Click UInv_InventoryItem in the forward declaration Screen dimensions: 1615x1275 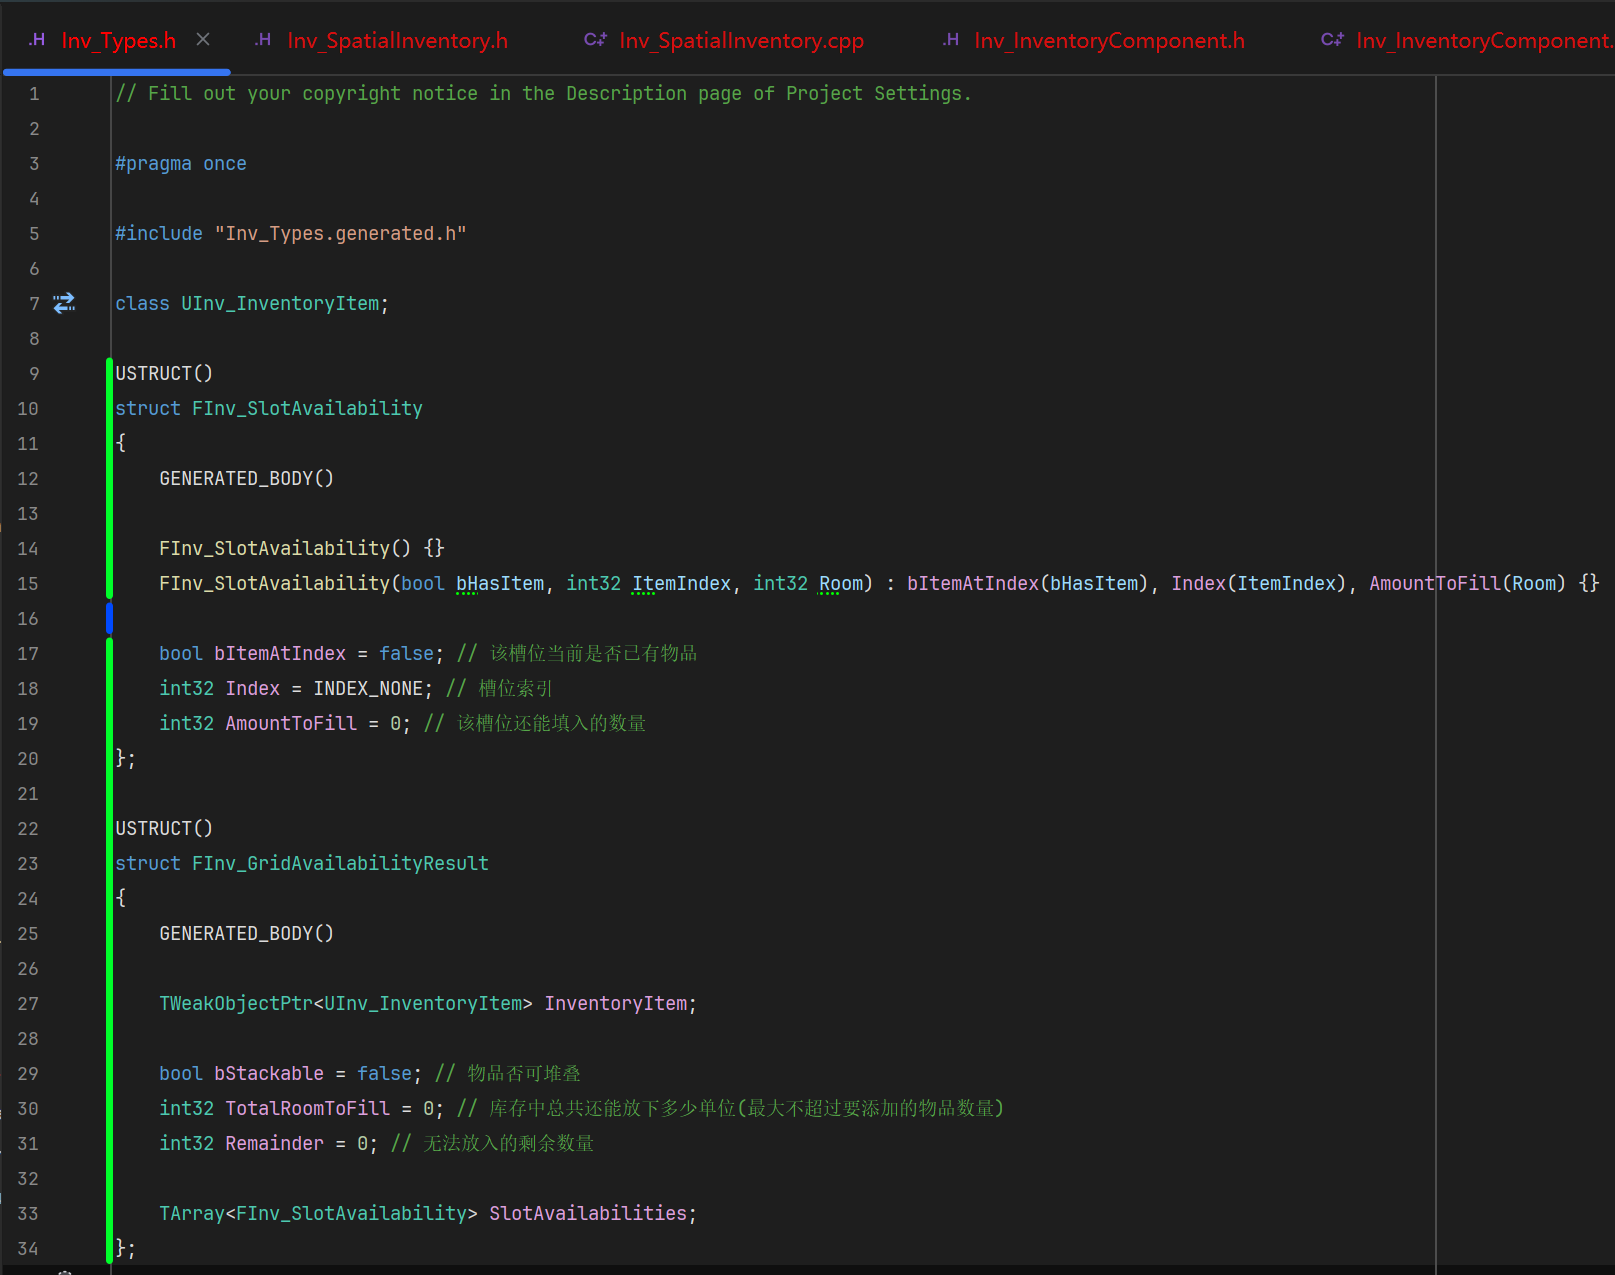click(x=280, y=304)
